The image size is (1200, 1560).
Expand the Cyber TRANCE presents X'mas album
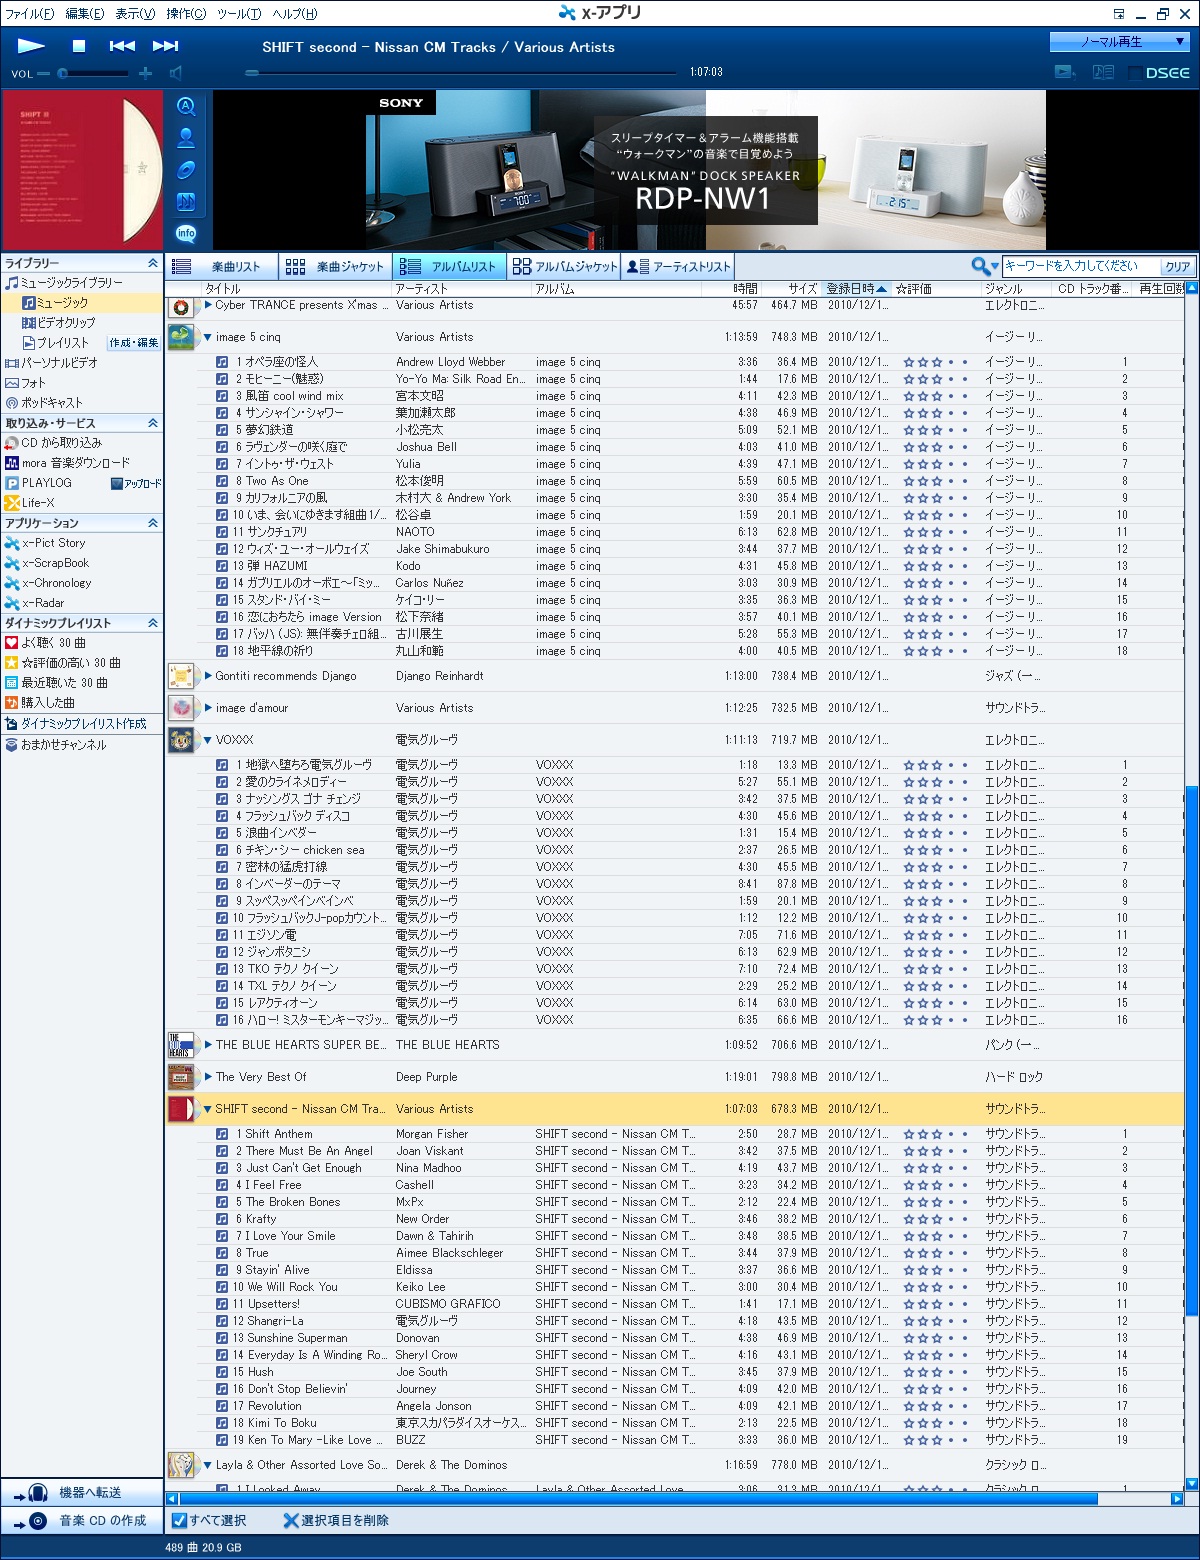point(208,305)
